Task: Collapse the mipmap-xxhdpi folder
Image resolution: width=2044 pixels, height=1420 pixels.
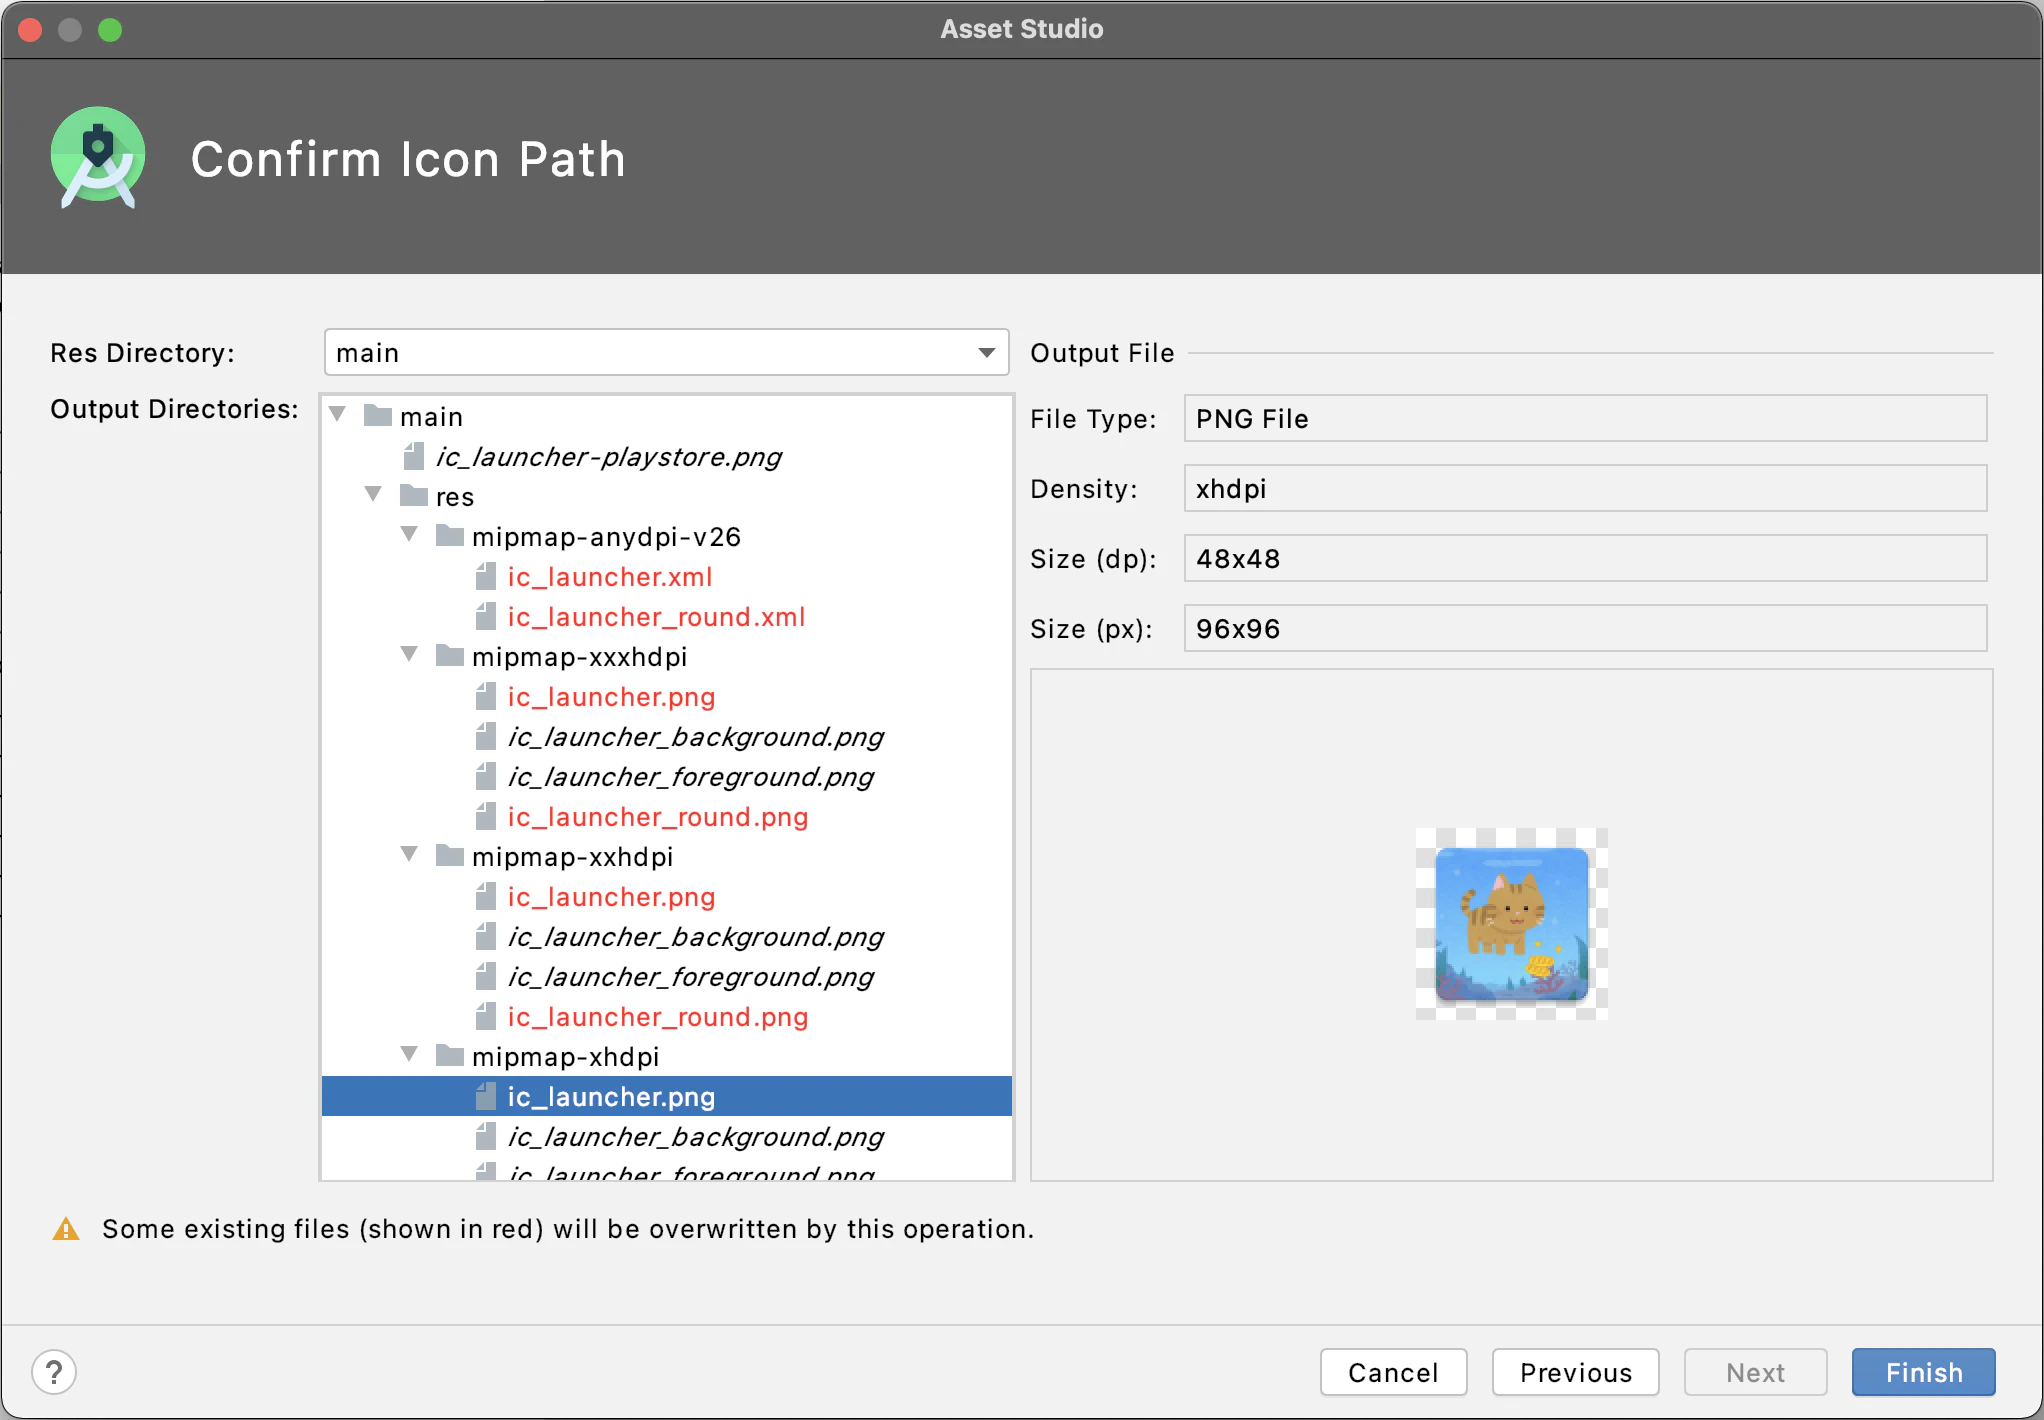Action: [x=409, y=854]
